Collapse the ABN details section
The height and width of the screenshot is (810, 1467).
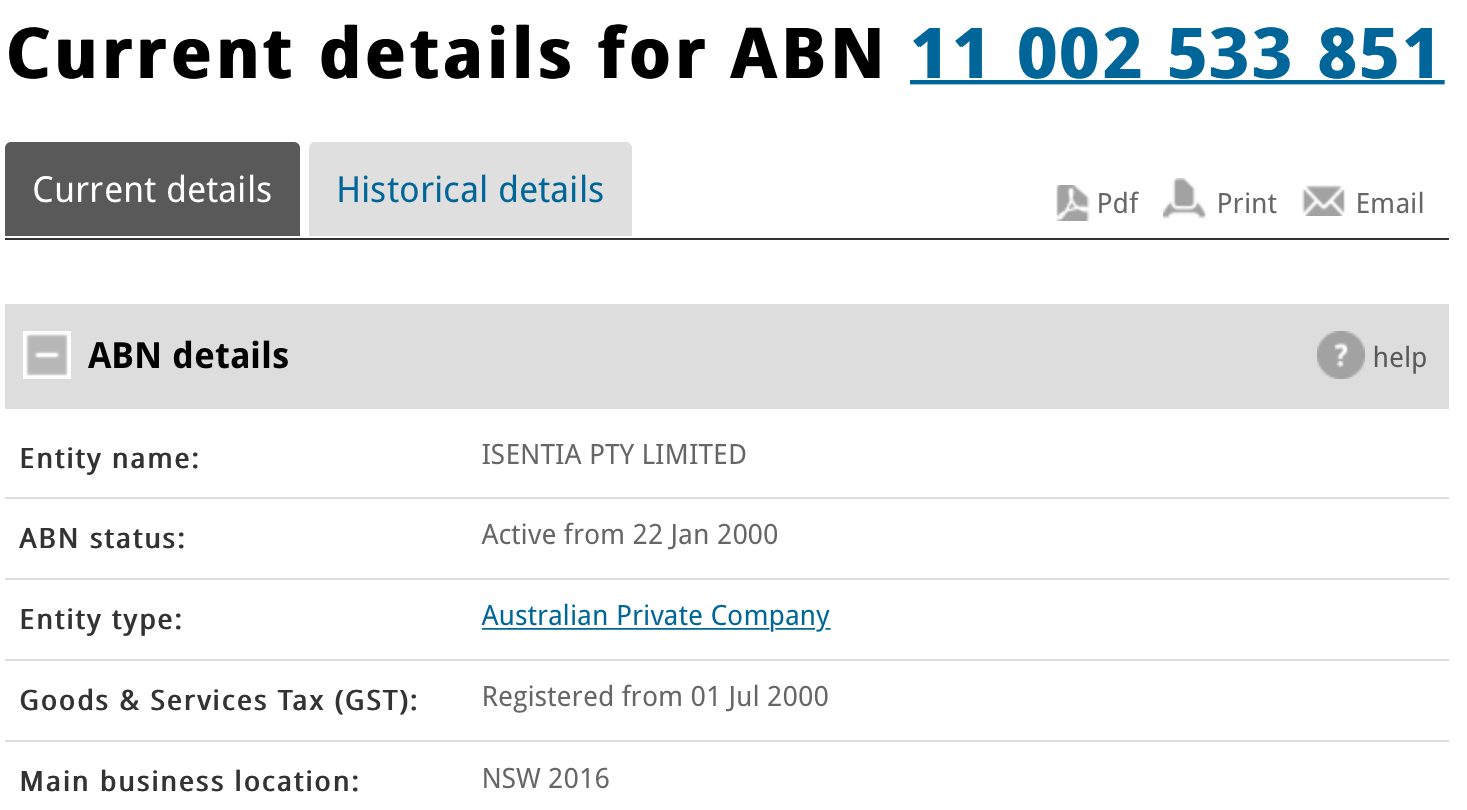click(x=47, y=355)
